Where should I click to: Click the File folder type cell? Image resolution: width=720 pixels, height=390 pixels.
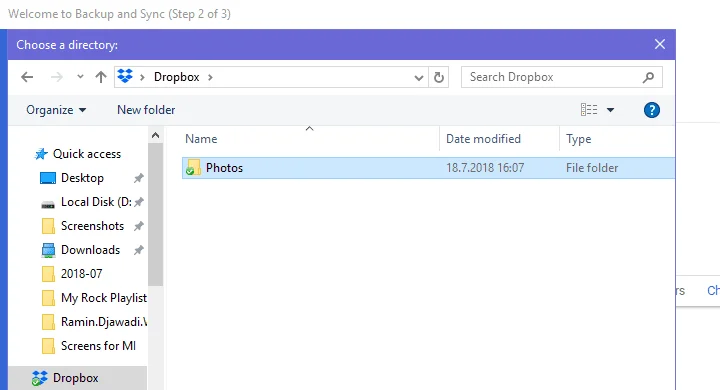coord(592,168)
